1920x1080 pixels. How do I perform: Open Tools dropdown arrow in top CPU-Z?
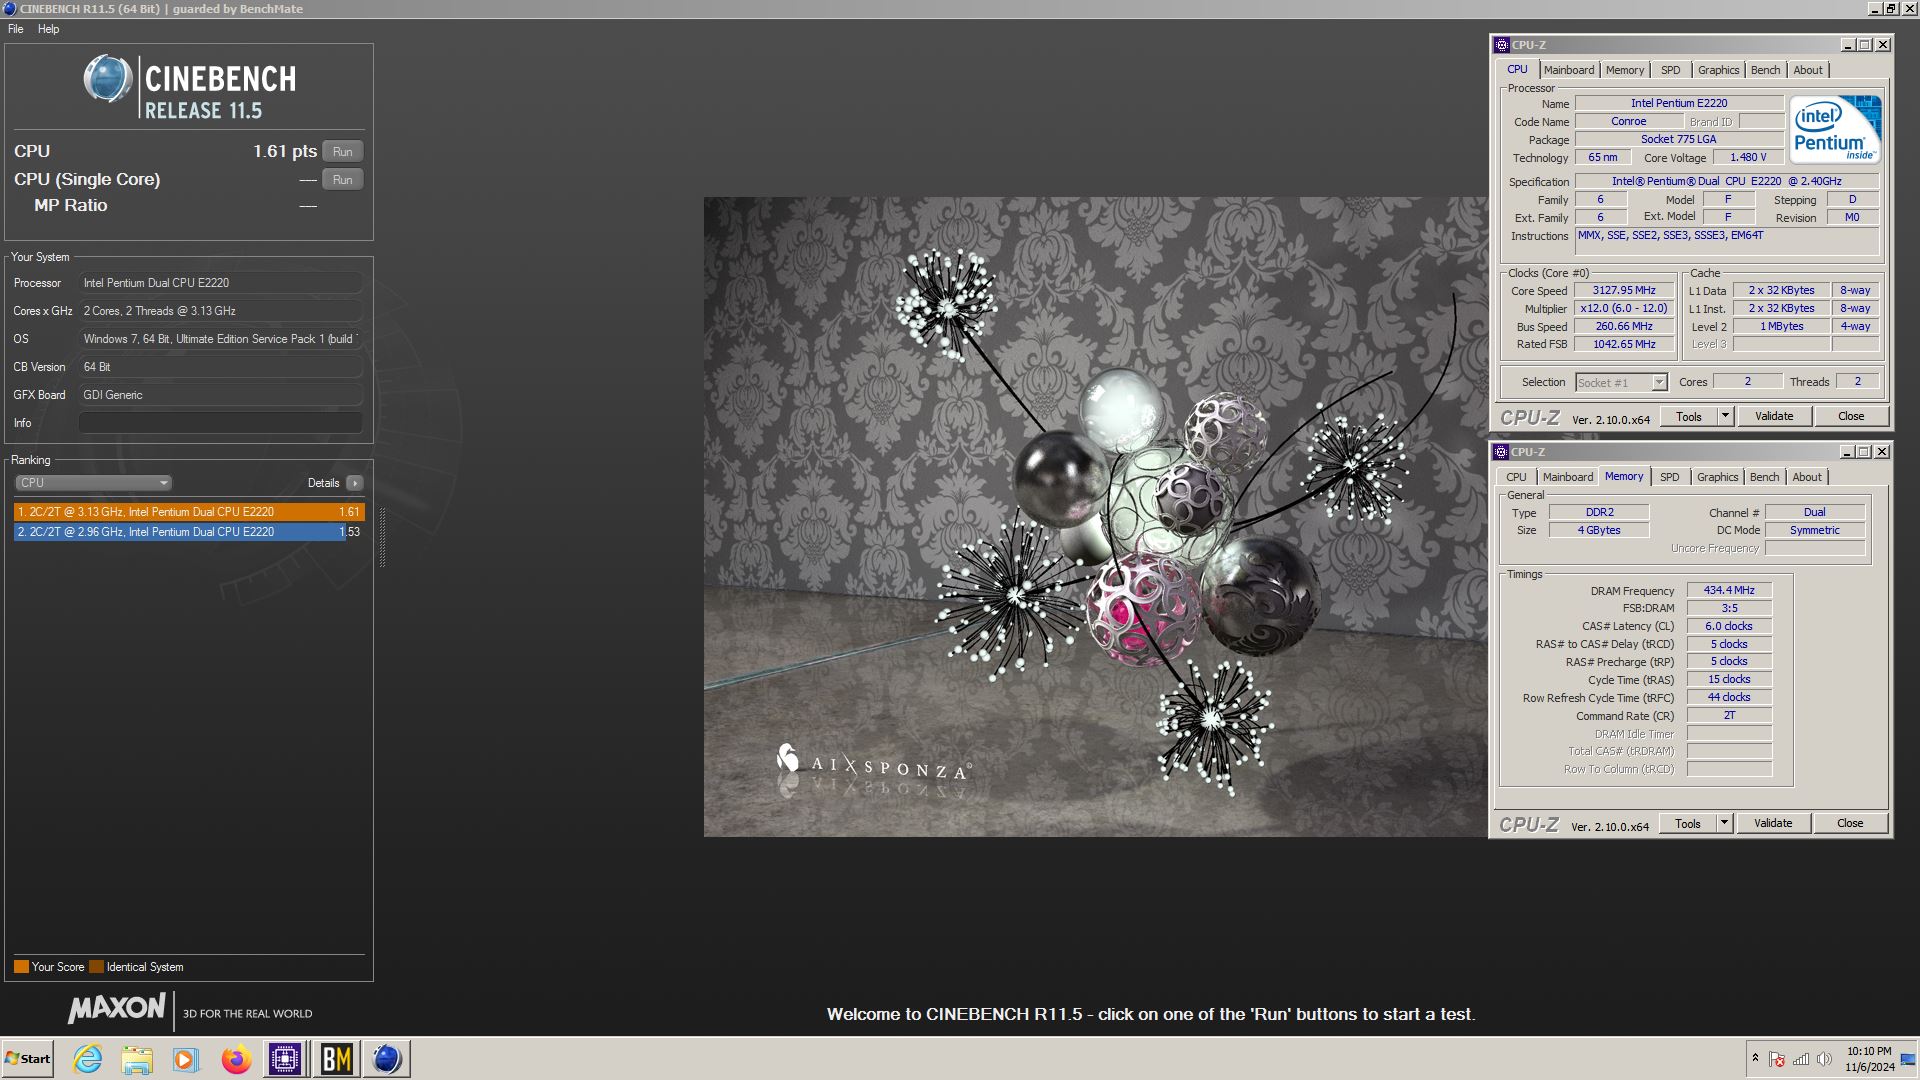coord(1725,417)
